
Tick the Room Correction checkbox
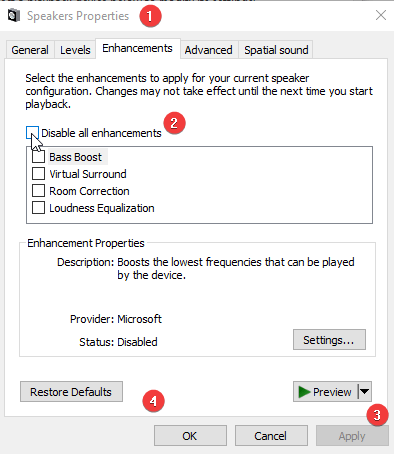coord(38,191)
